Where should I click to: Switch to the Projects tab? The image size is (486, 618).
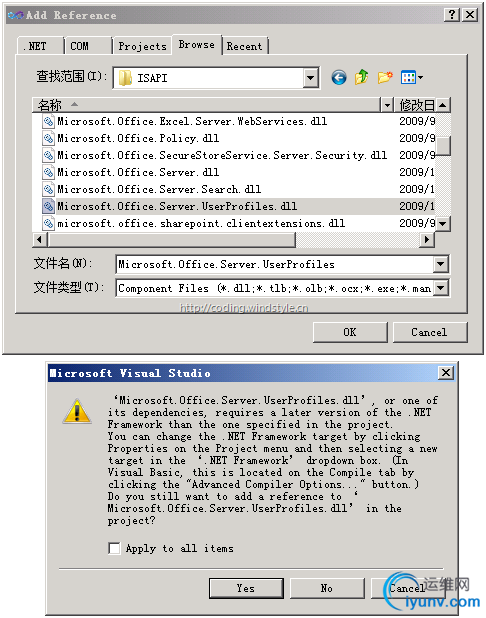point(143,46)
